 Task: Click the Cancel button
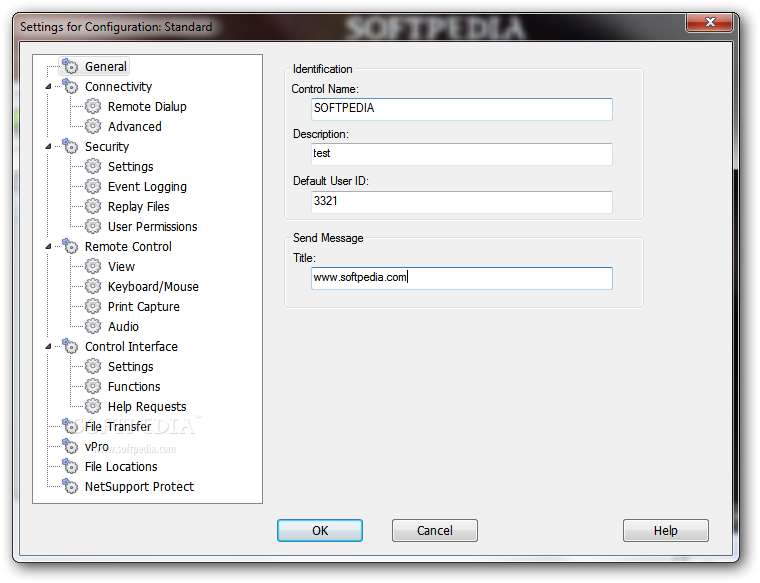point(434,530)
